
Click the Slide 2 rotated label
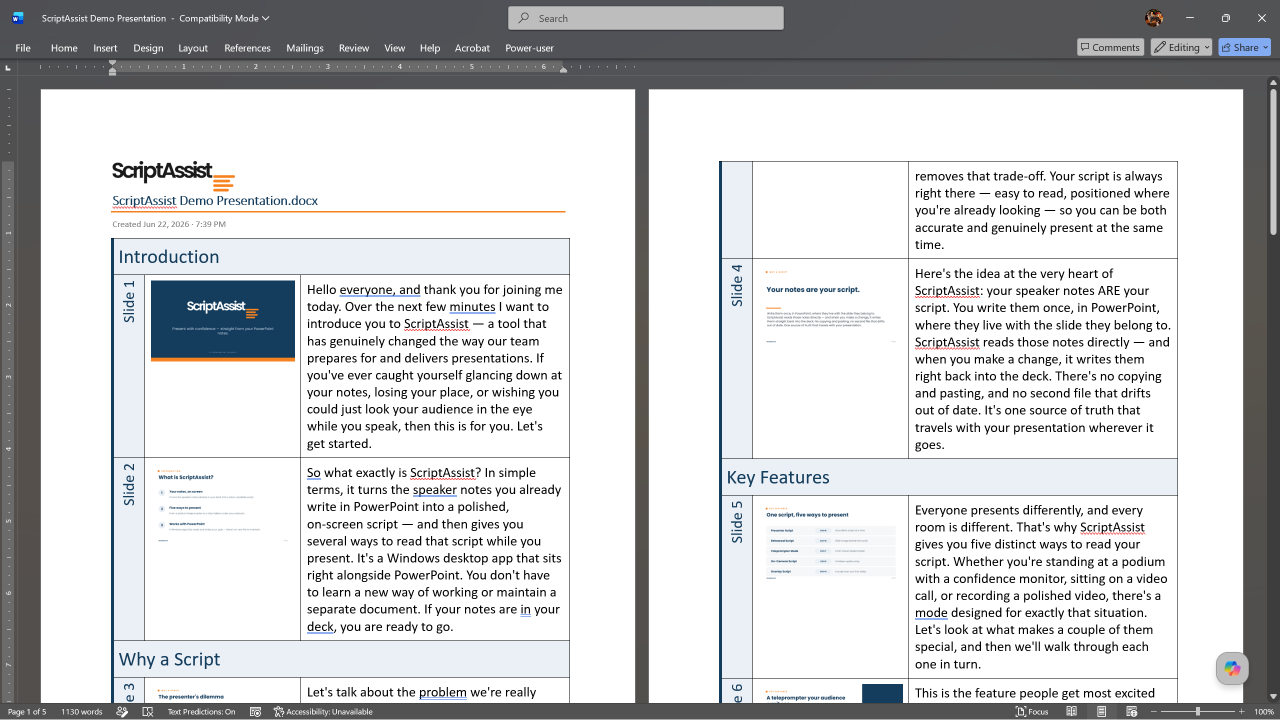coord(129,484)
